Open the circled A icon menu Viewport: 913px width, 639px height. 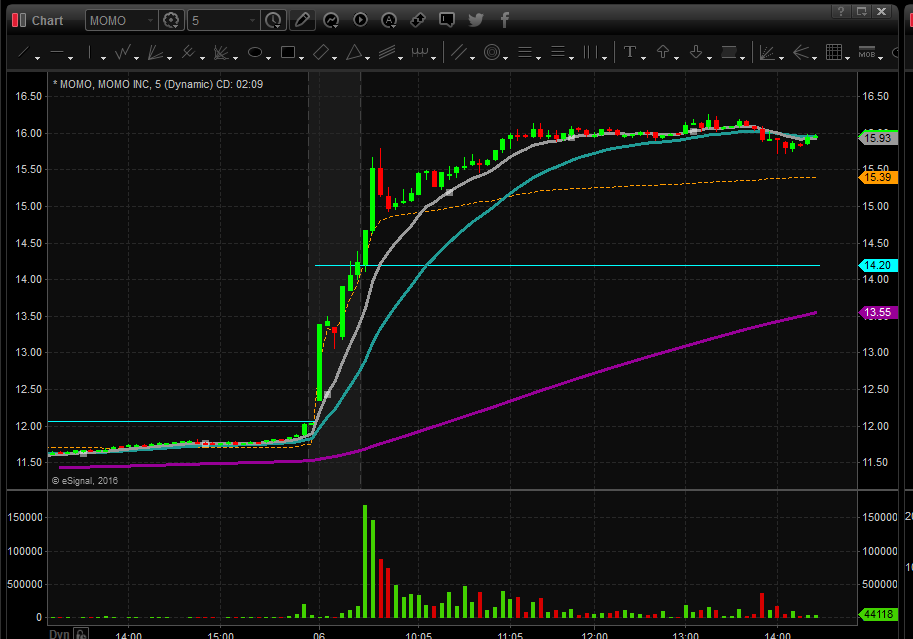coord(388,20)
